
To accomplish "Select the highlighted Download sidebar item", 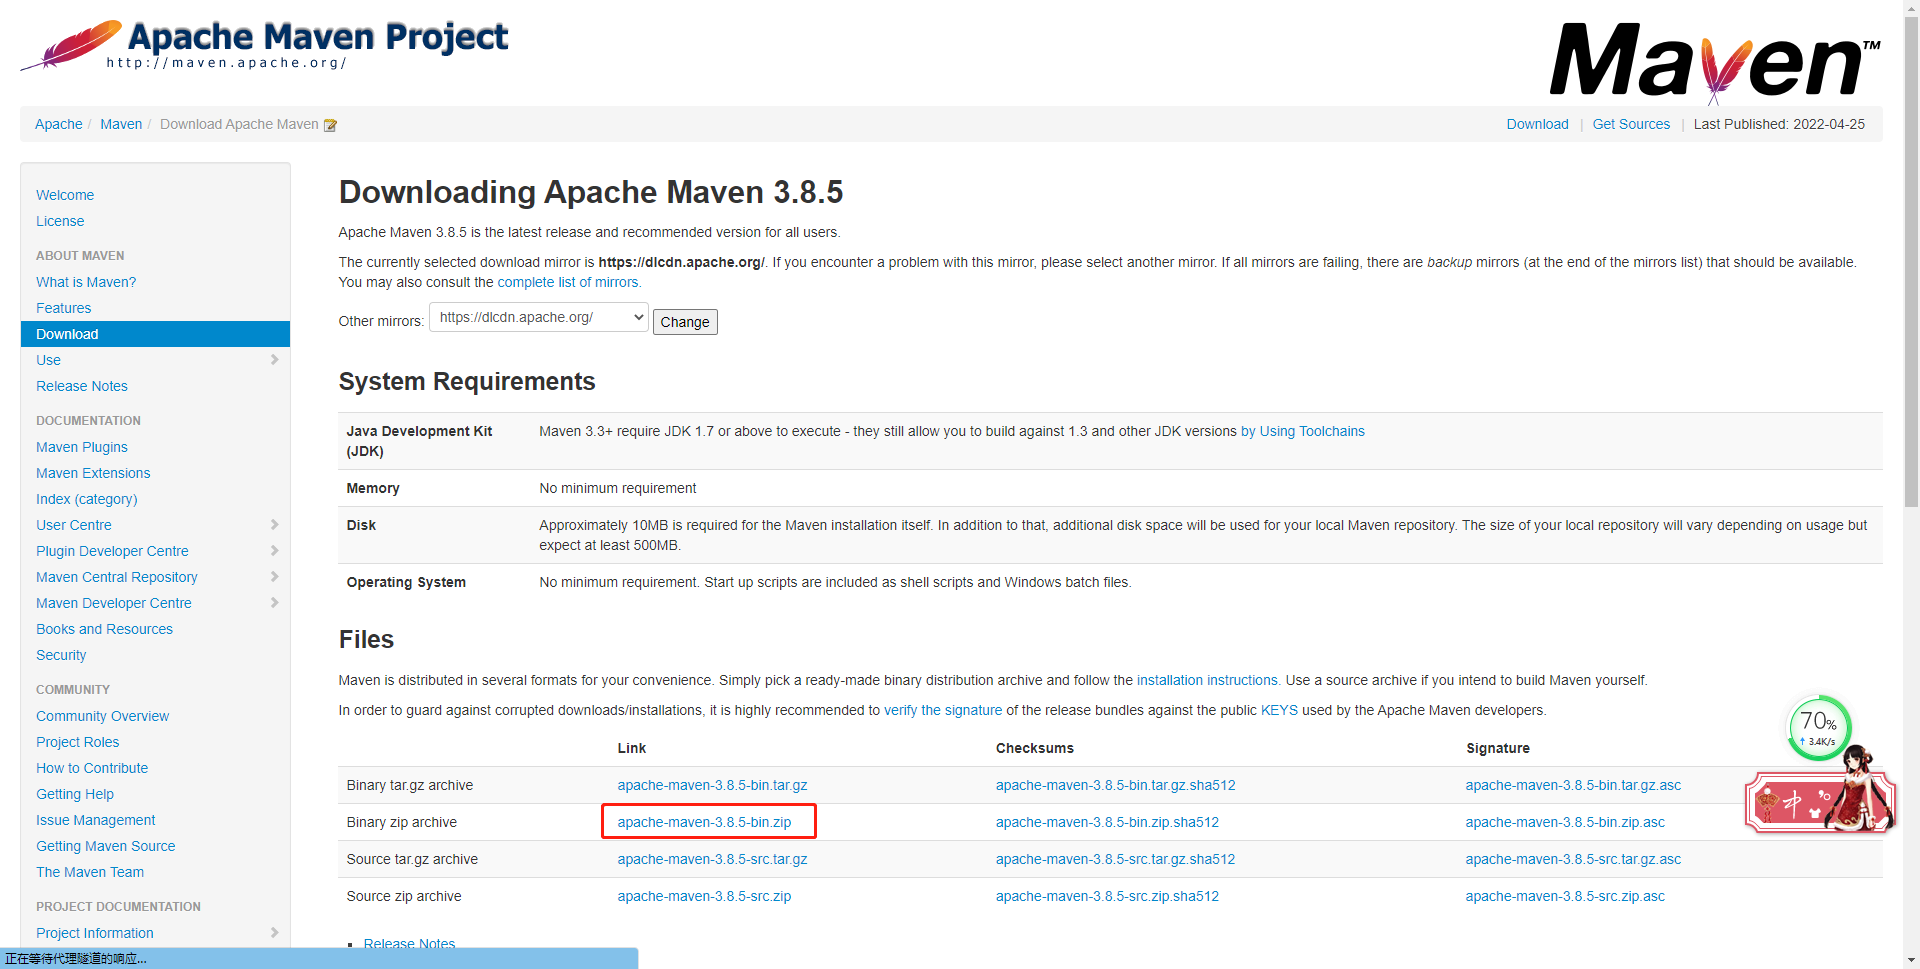I will (155, 334).
